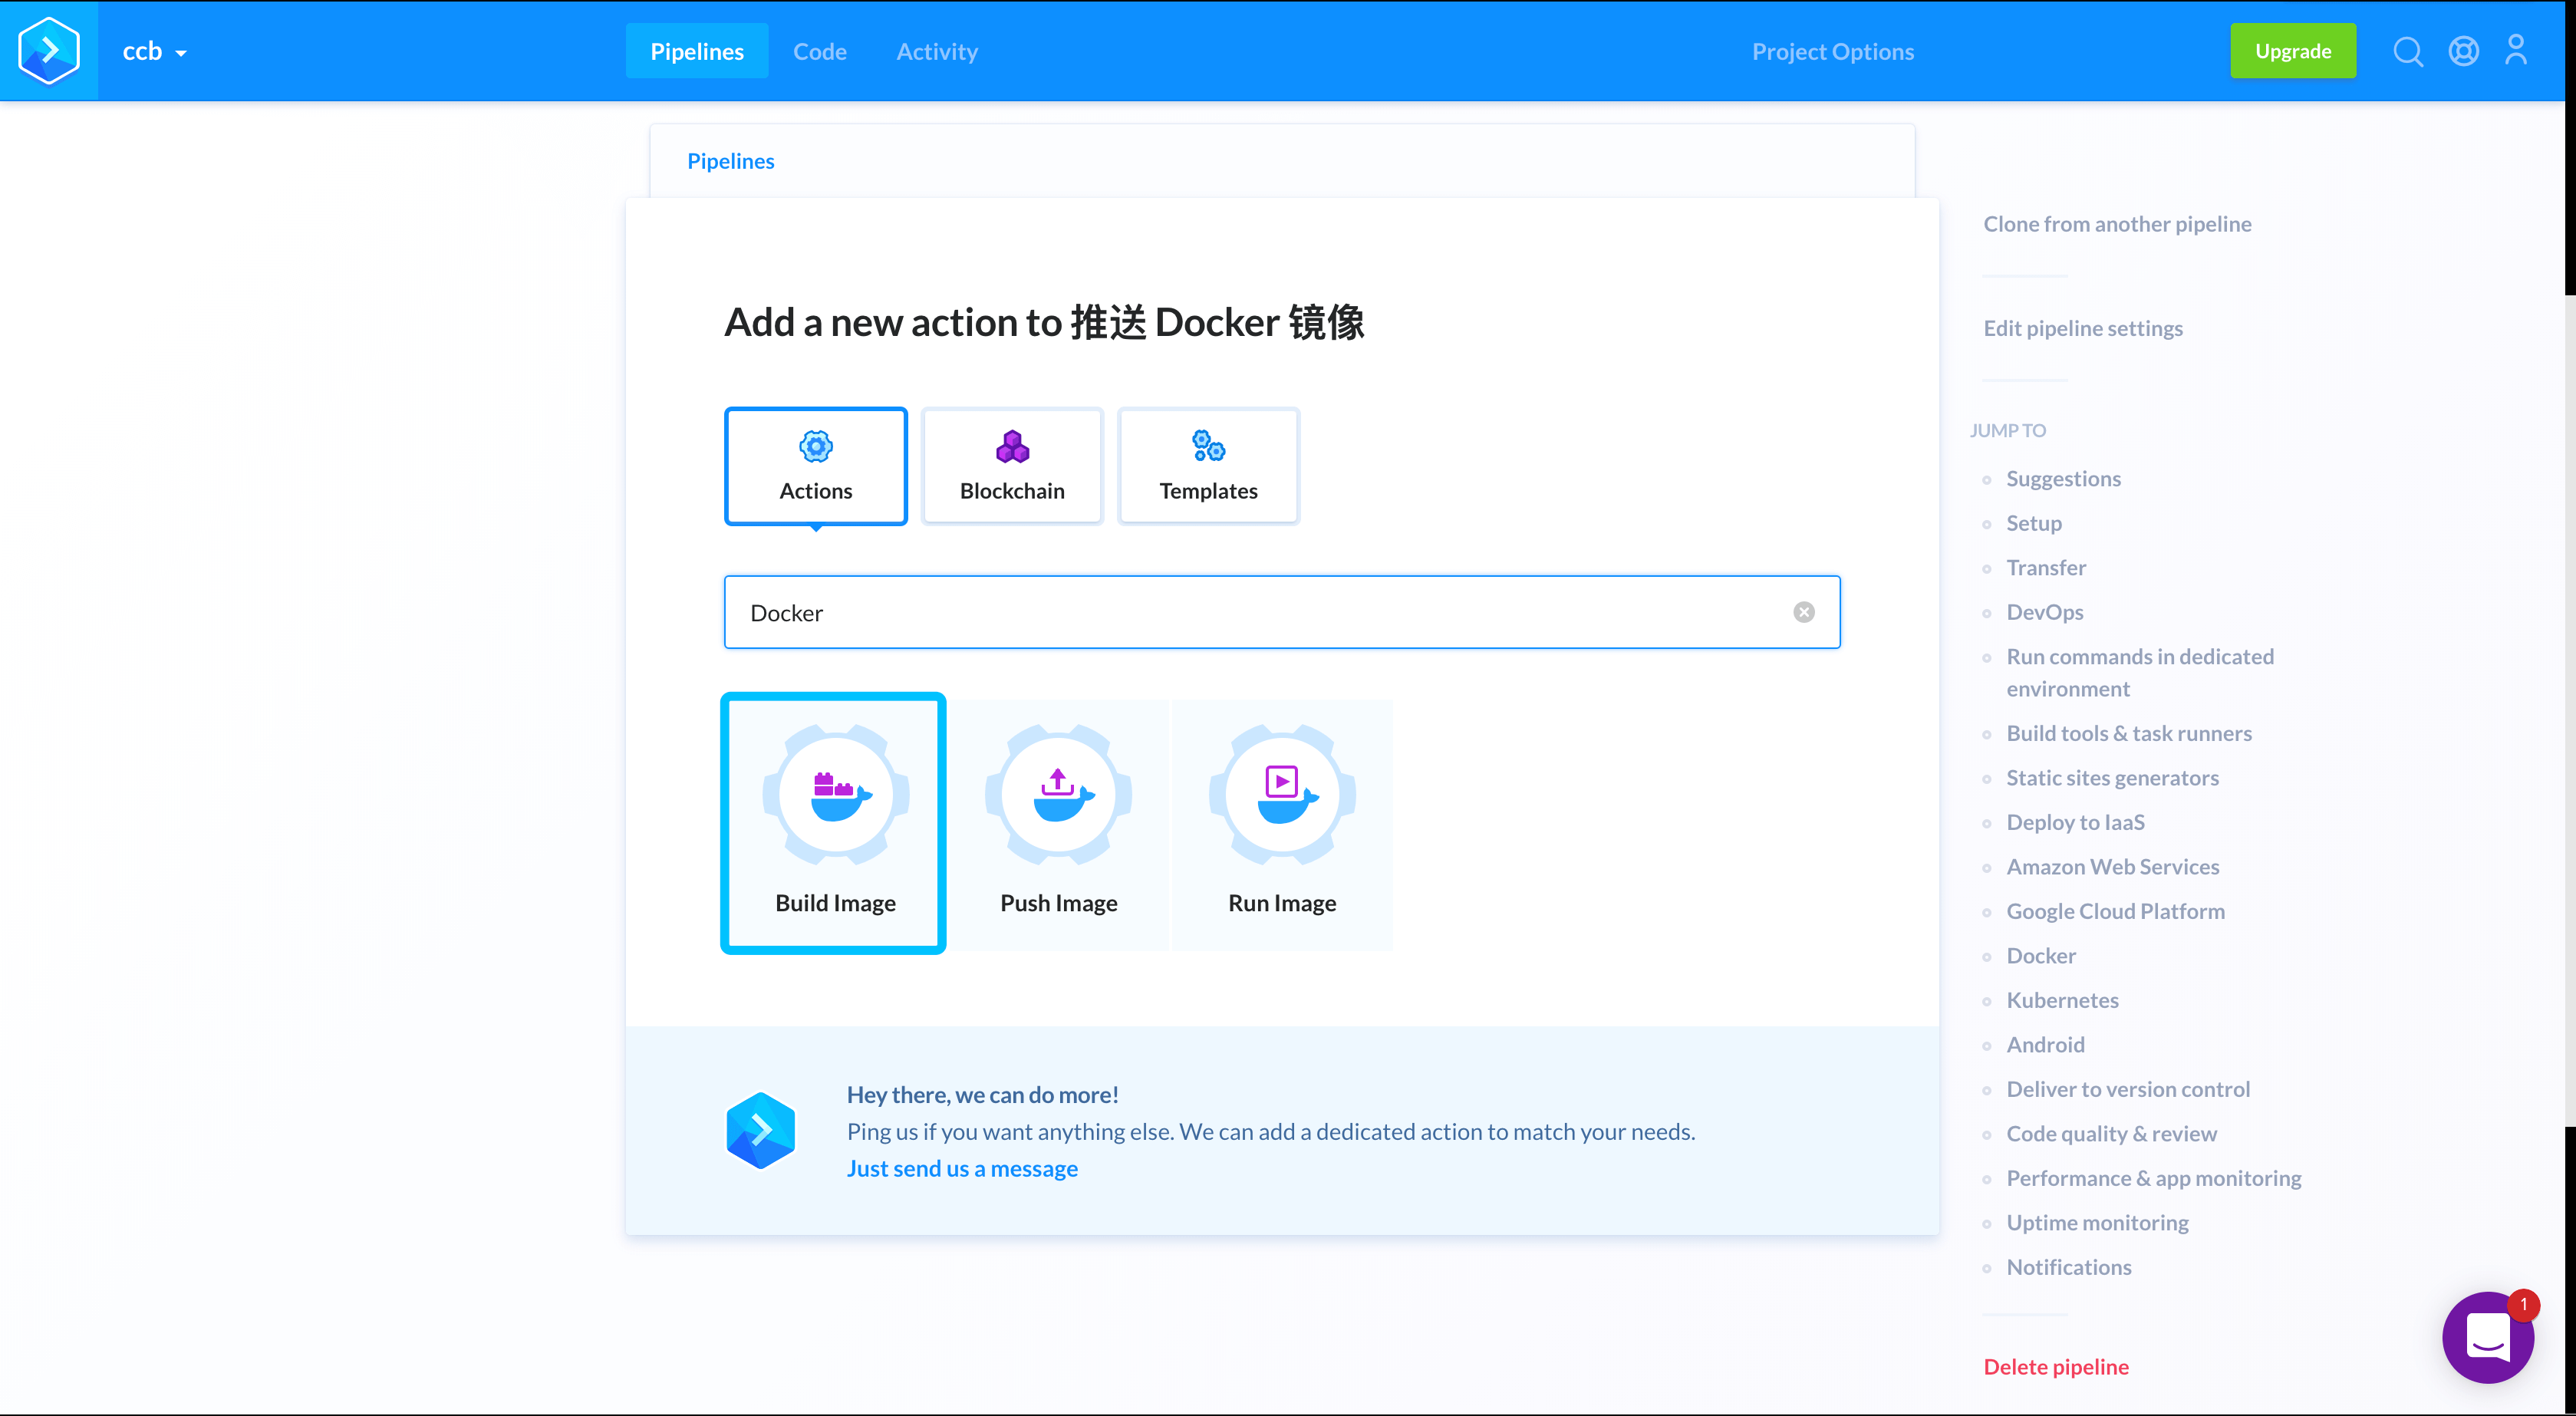Select the Push Image Docker action

[x=1058, y=822]
